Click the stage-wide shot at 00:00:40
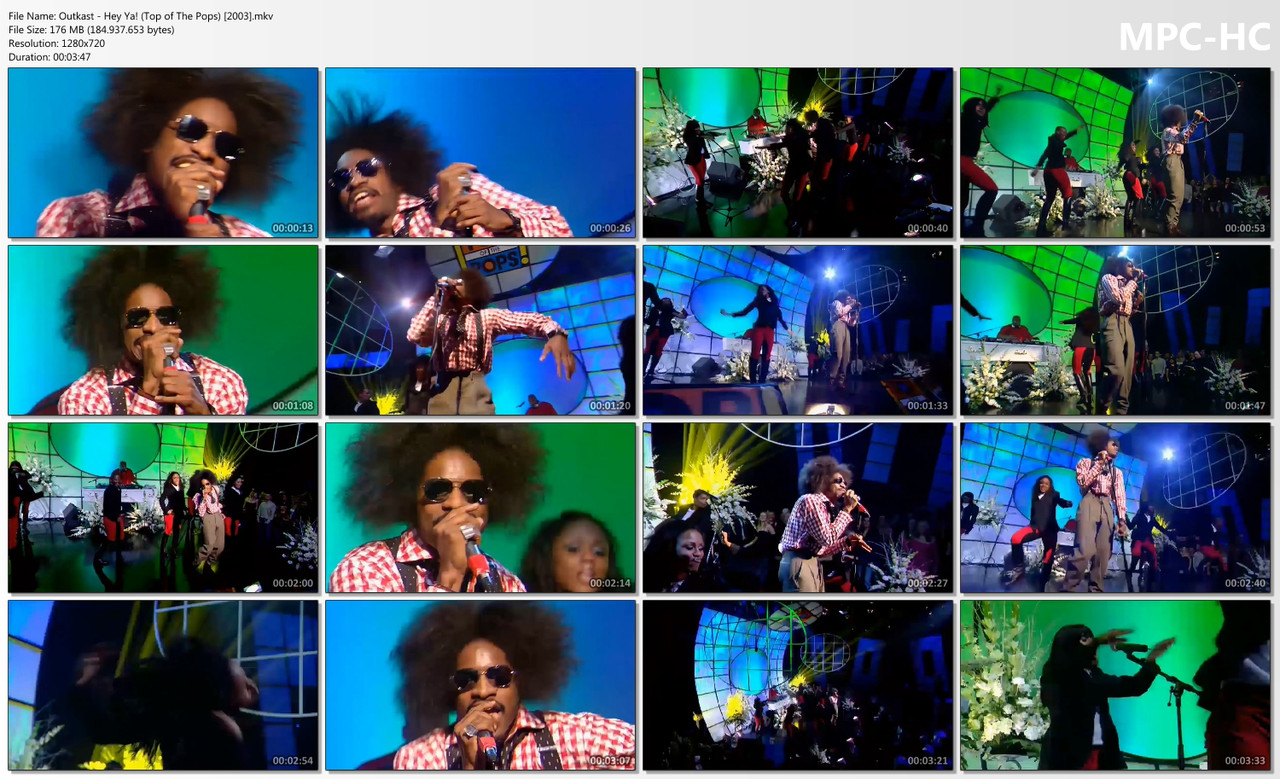The image size is (1280, 779). pyautogui.click(x=797, y=152)
